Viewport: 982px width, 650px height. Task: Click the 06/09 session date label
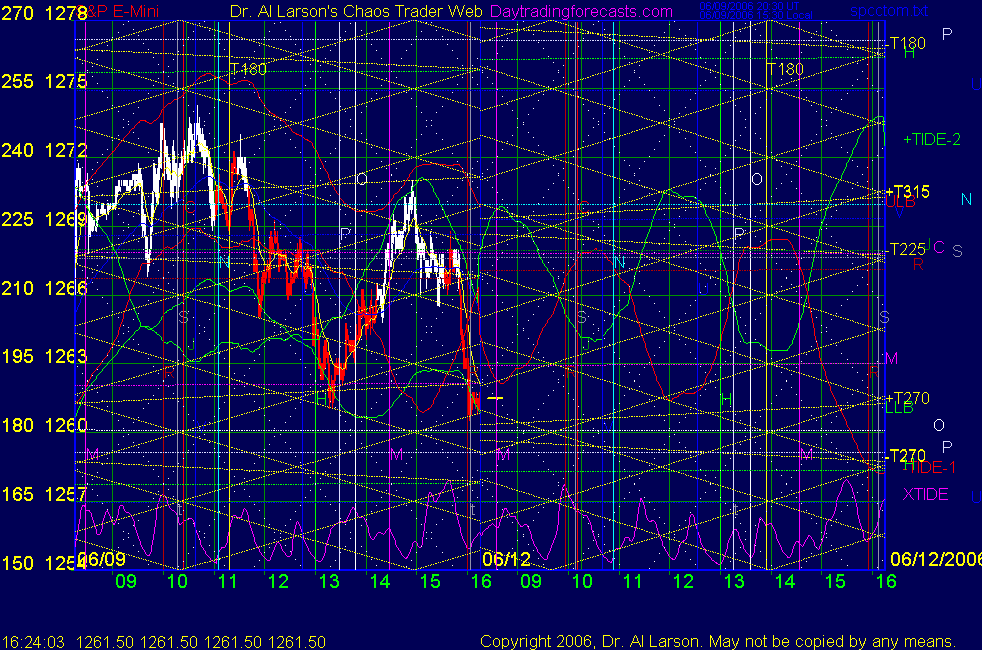click(x=103, y=559)
